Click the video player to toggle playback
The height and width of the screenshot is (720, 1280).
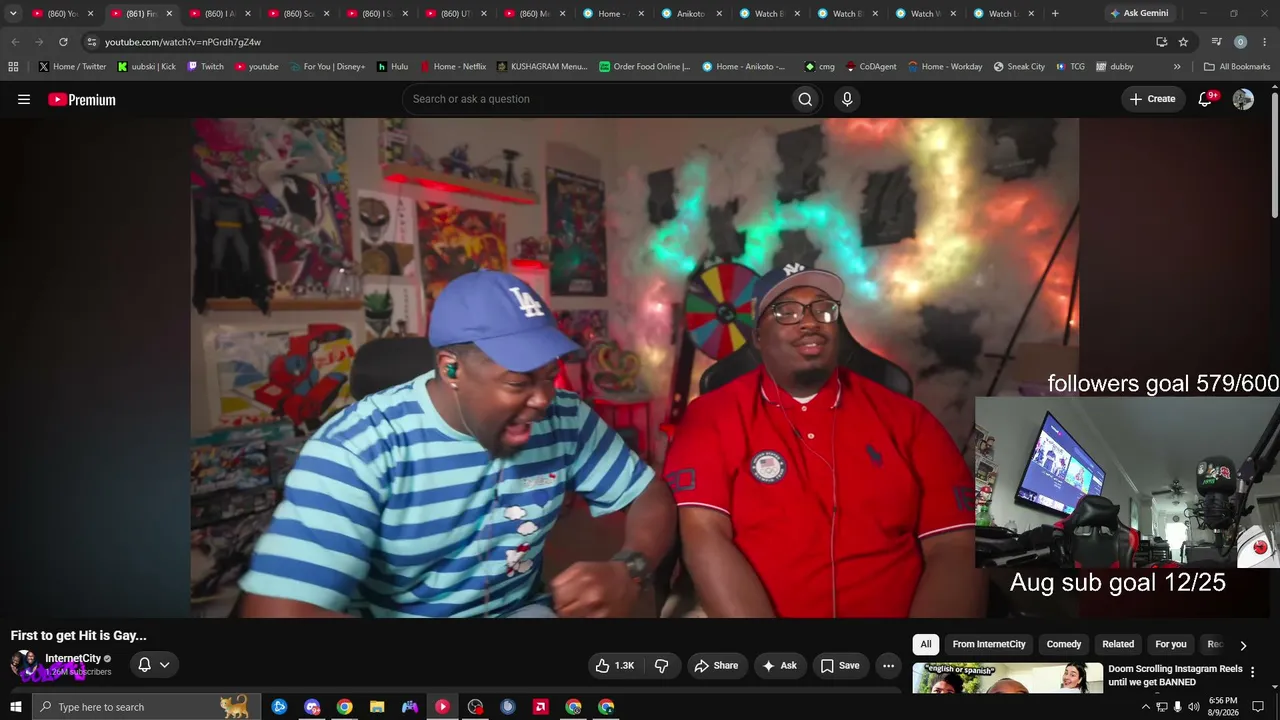635,367
